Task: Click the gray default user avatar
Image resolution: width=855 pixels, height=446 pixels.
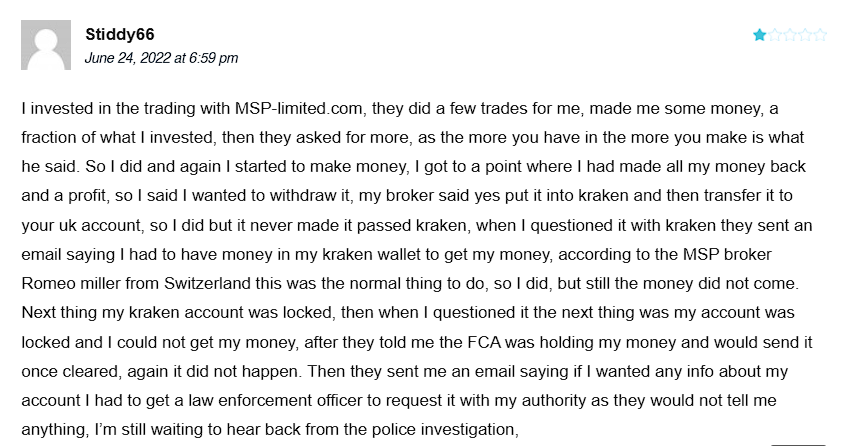Action: 46,45
